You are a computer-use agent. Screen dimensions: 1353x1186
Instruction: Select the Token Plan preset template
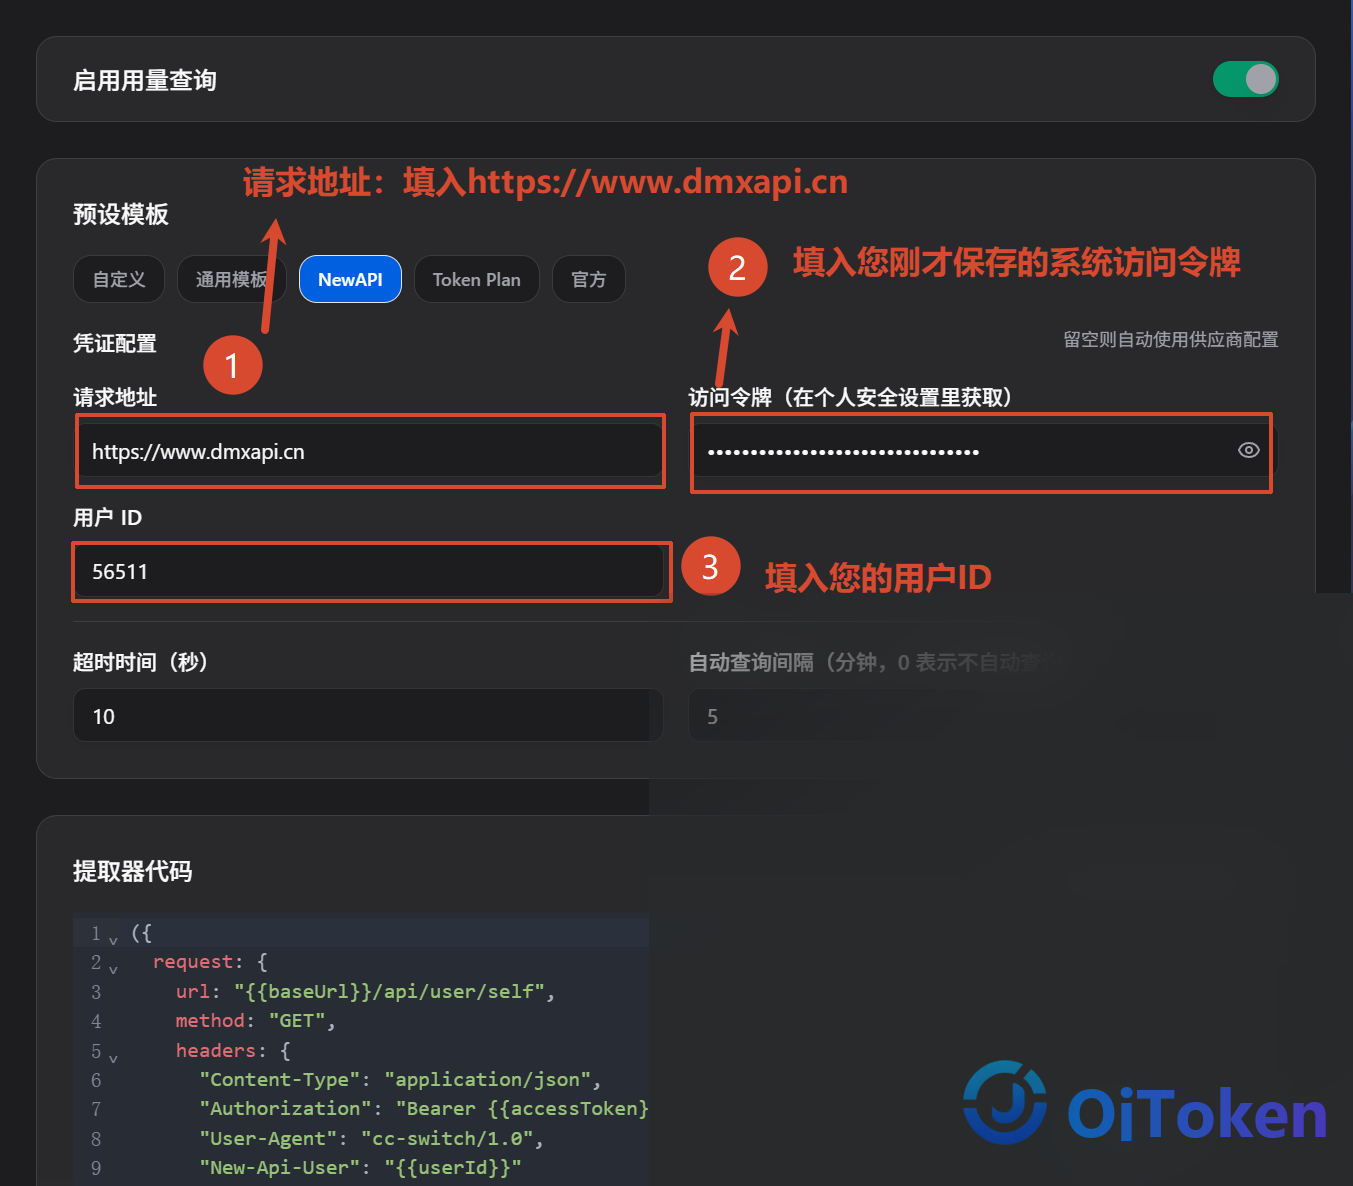[476, 279]
